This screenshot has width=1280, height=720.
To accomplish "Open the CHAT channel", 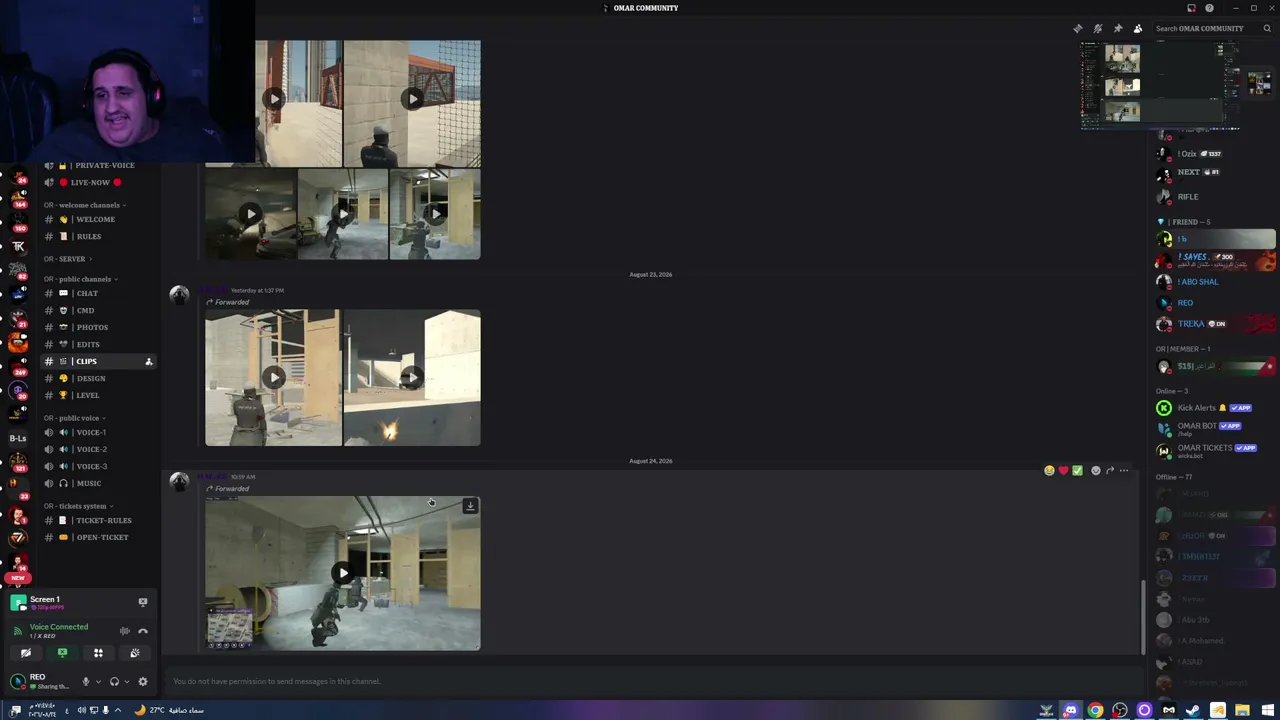I will point(98,293).
